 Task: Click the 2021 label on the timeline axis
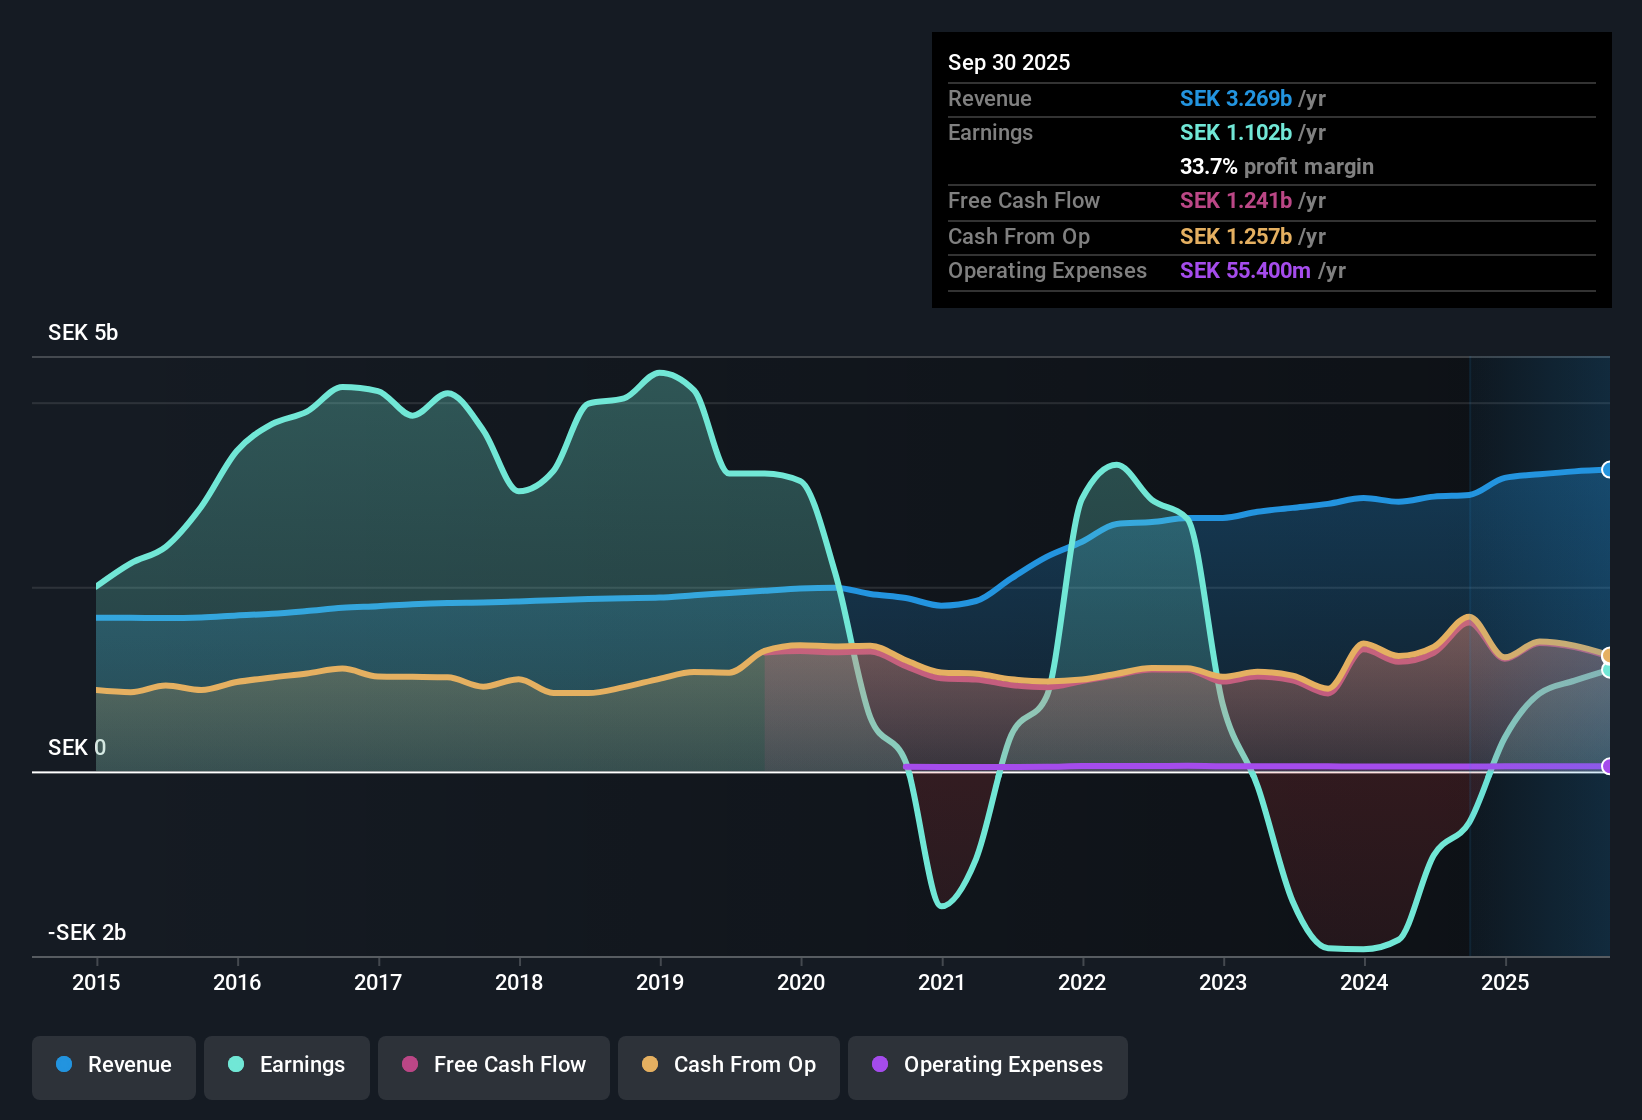(x=942, y=983)
